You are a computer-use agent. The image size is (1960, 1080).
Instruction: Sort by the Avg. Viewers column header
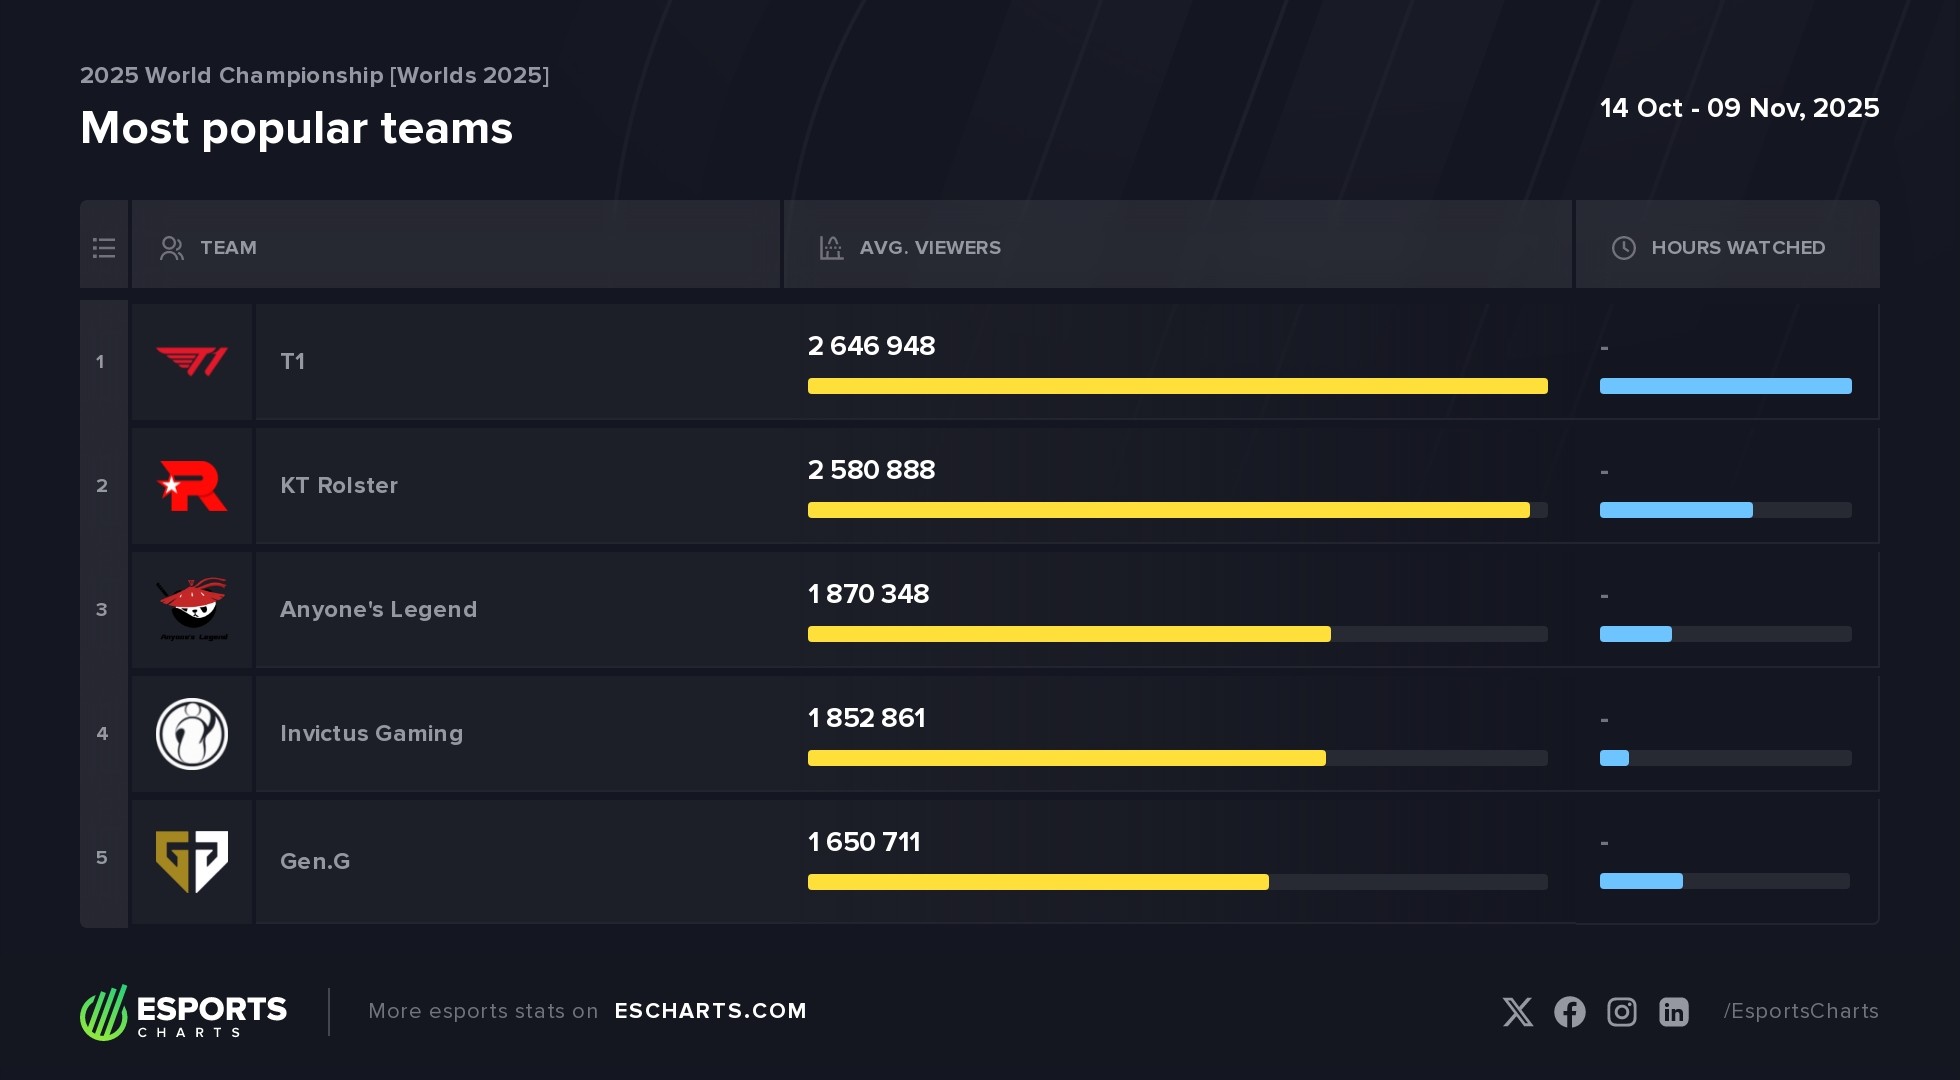(x=930, y=247)
